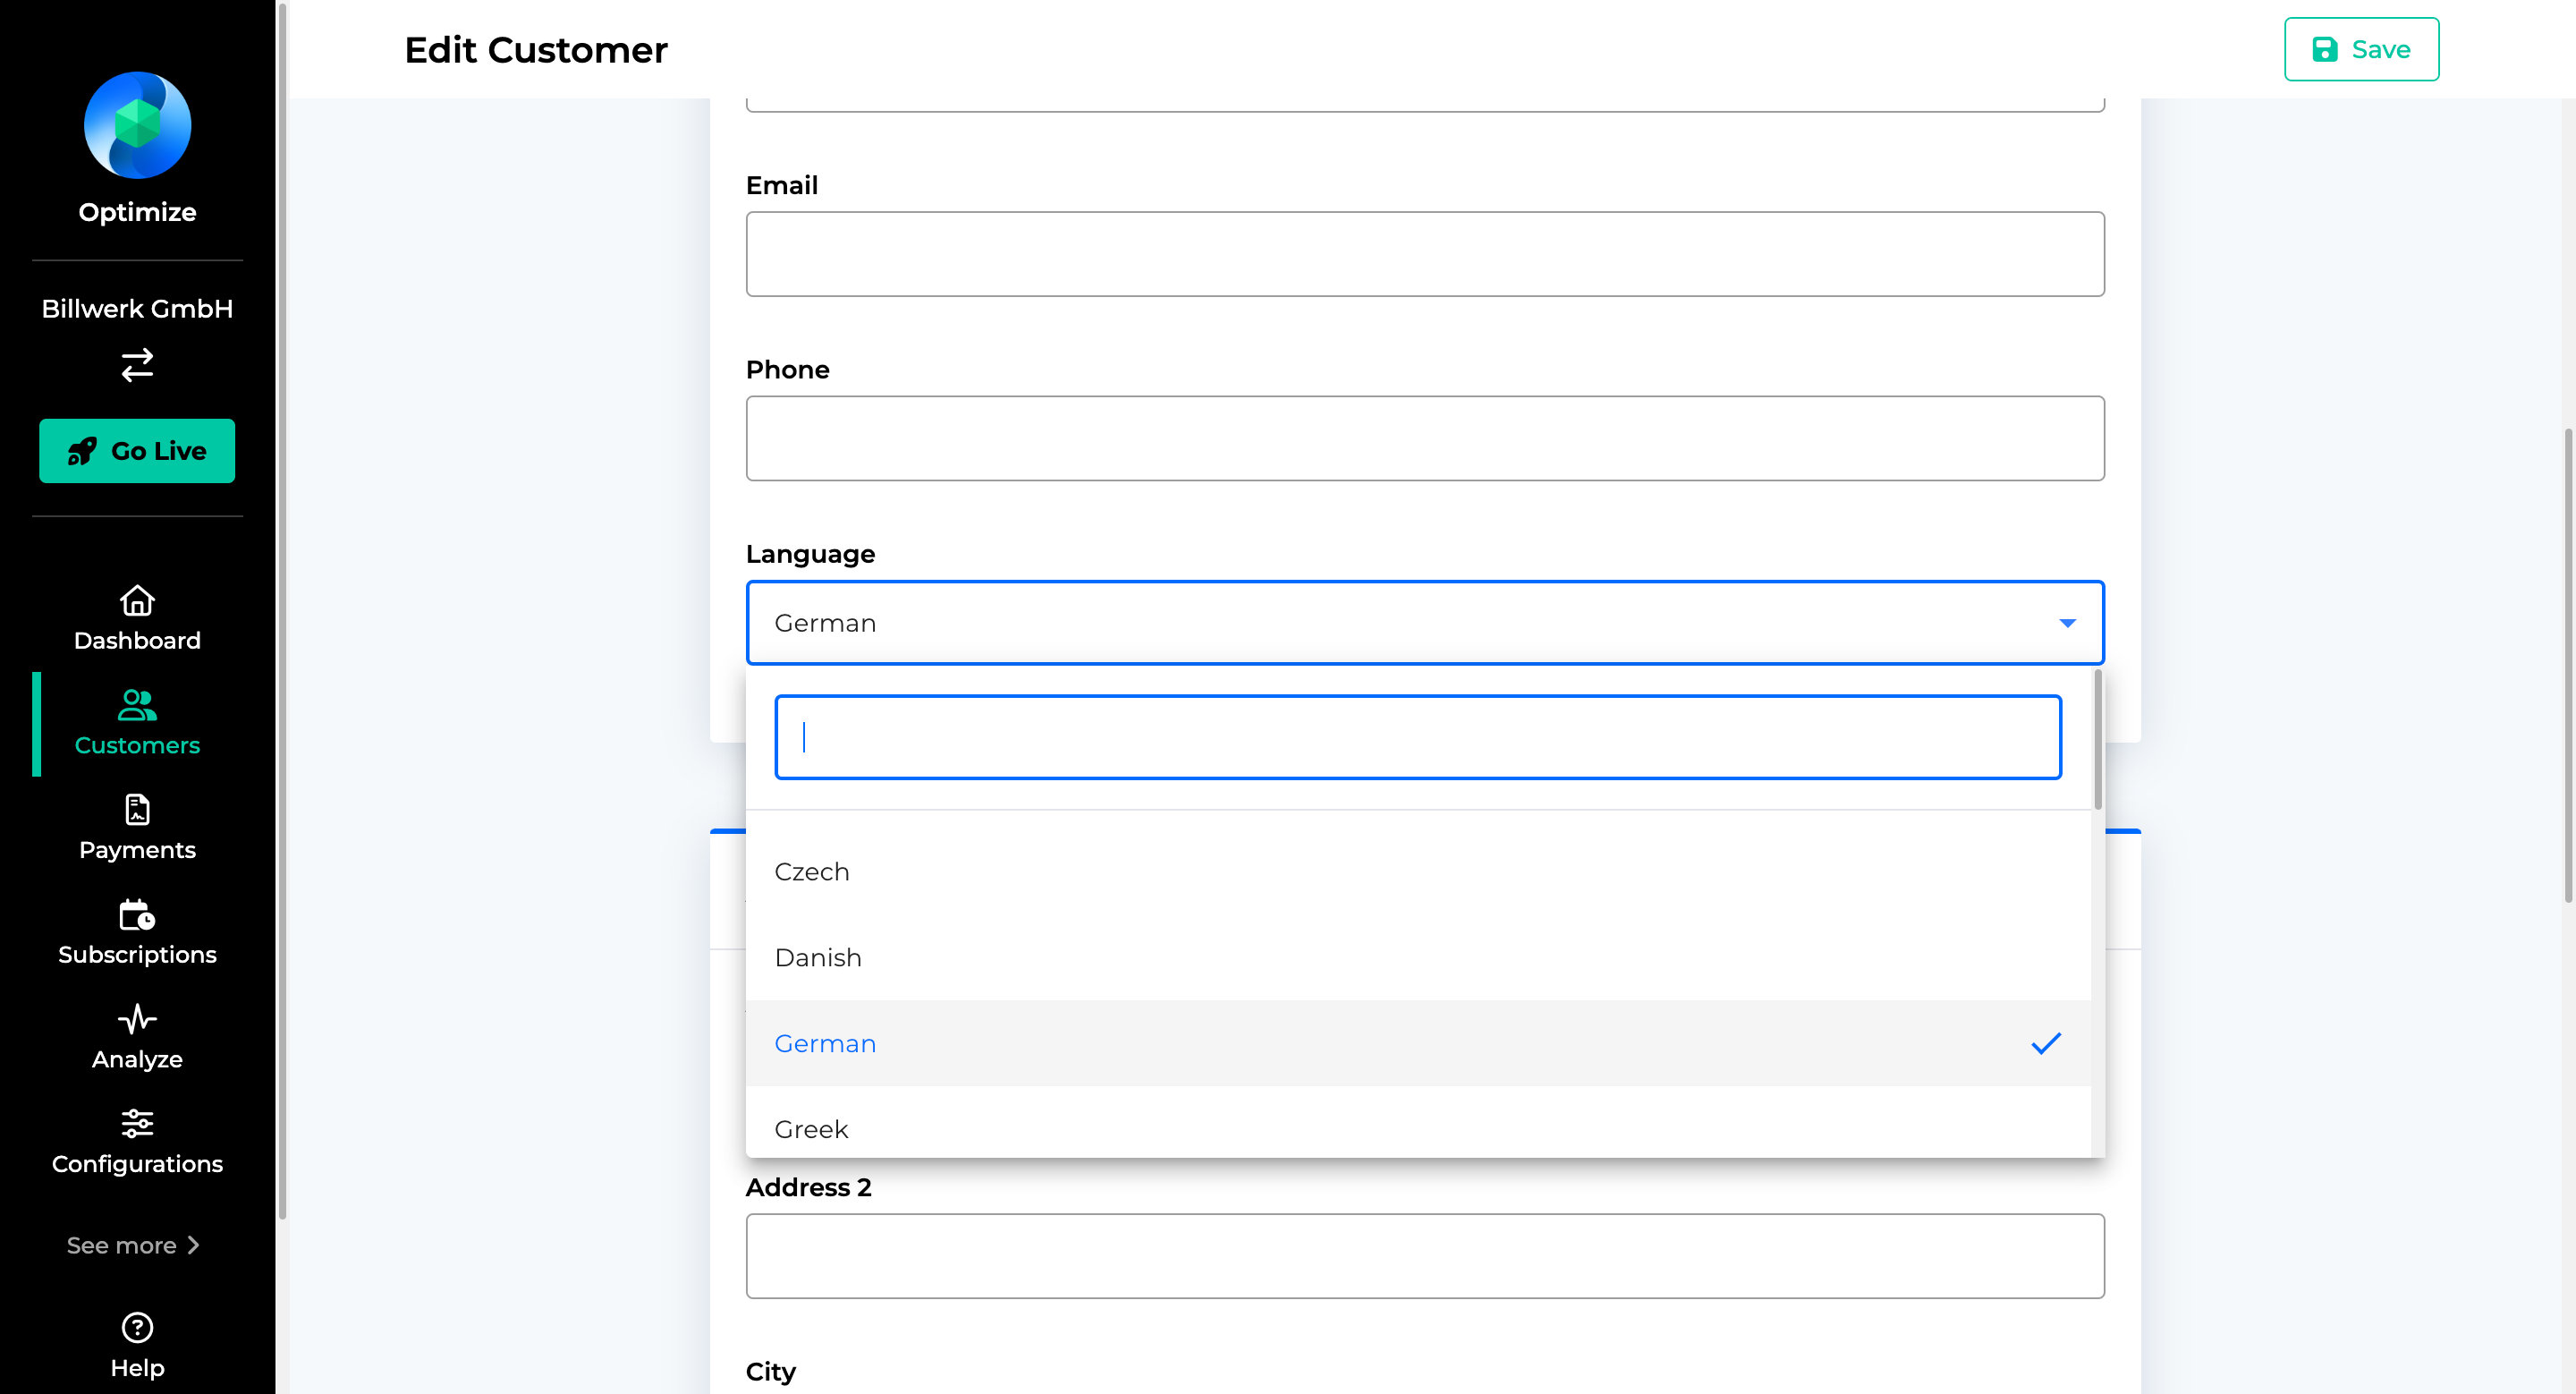
Task: Toggle the switch icon near Billwerk GmbH
Action: click(x=137, y=366)
